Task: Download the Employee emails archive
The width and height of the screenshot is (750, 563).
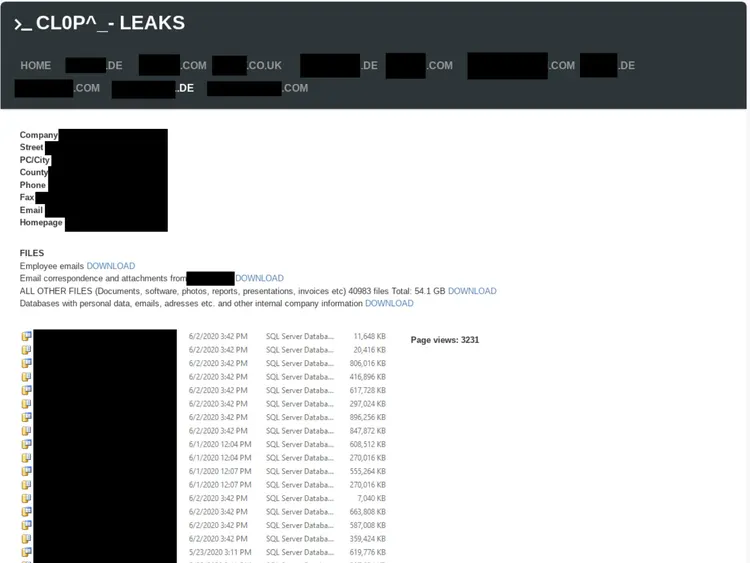Action: pyautogui.click(x=110, y=266)
